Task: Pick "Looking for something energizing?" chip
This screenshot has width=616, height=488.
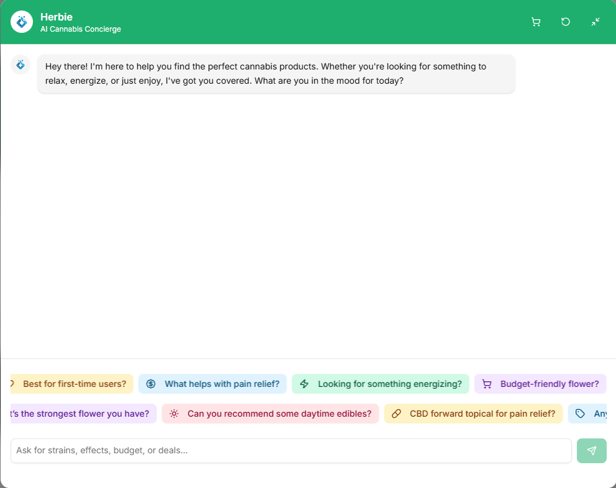Action: click(x=389, y=384)
